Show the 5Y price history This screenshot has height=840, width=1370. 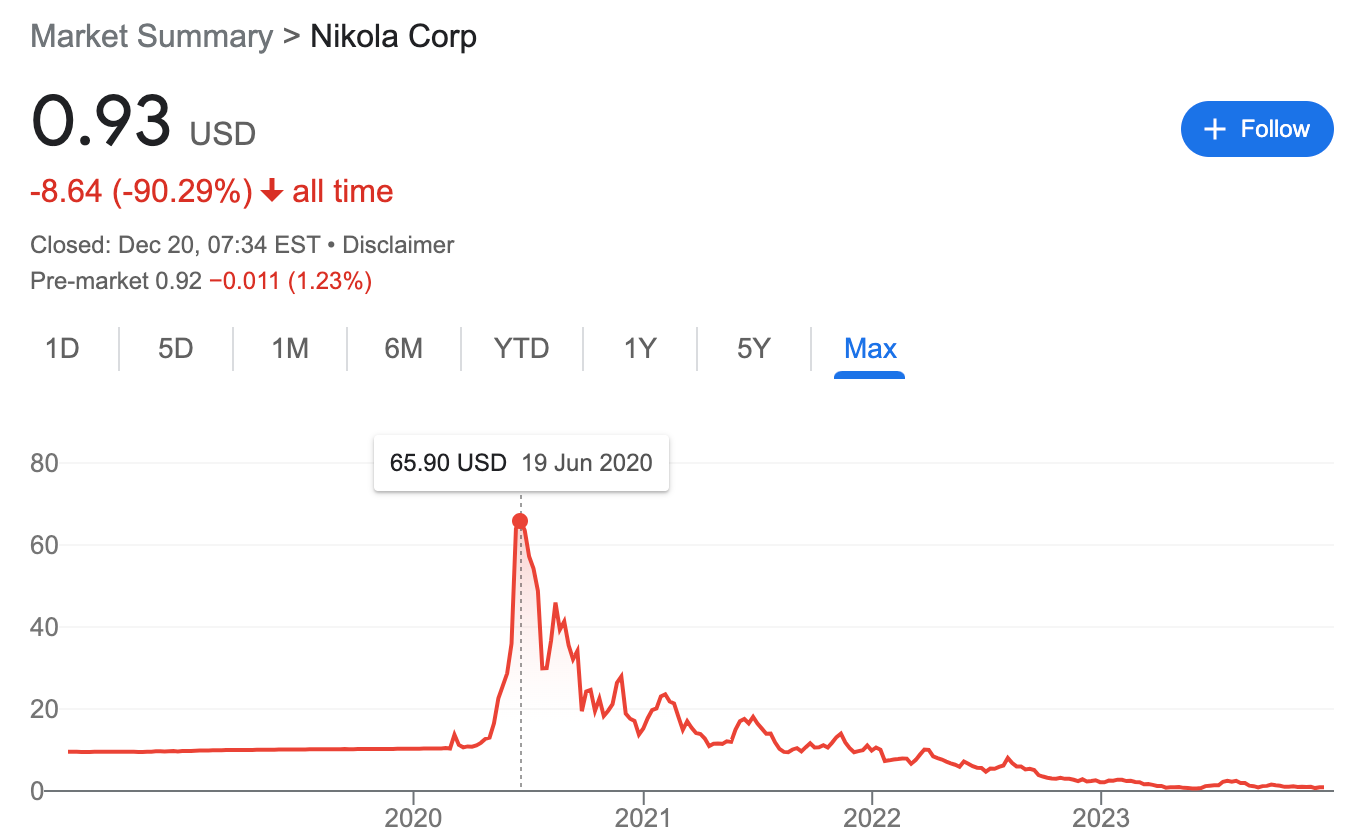754,349
